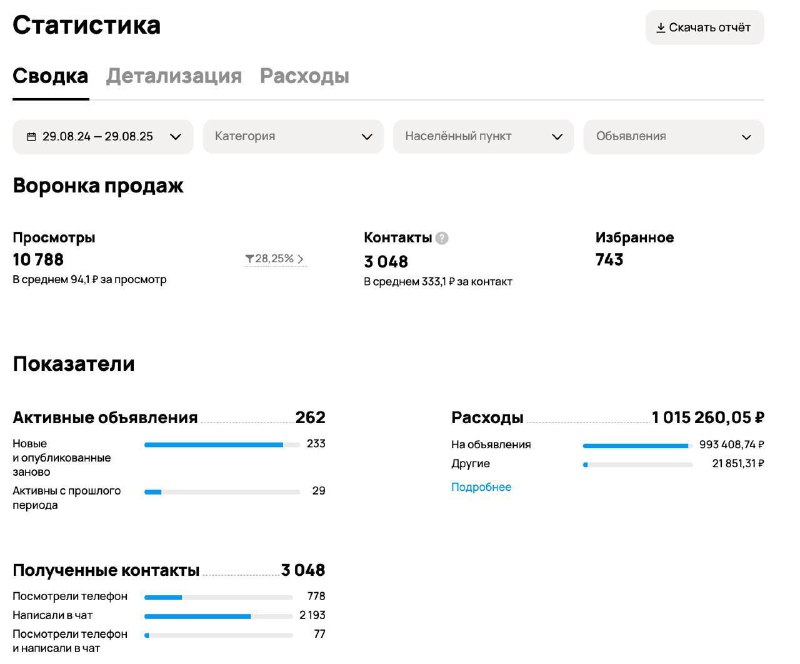The width and height of the screenshot is (800, 664).
Task: Open the date range 29.08.24 – 29.08.25 dropdown
Action: coord(103,137)
